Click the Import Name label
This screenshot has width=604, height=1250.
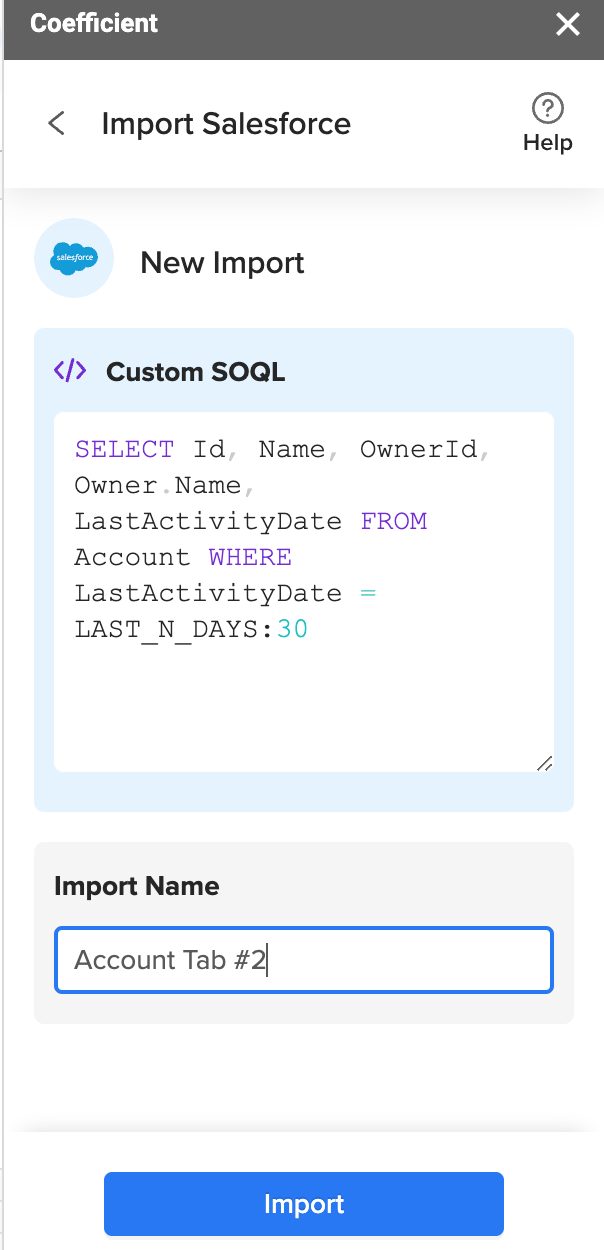pyautogui.click(x=137, y=886)
